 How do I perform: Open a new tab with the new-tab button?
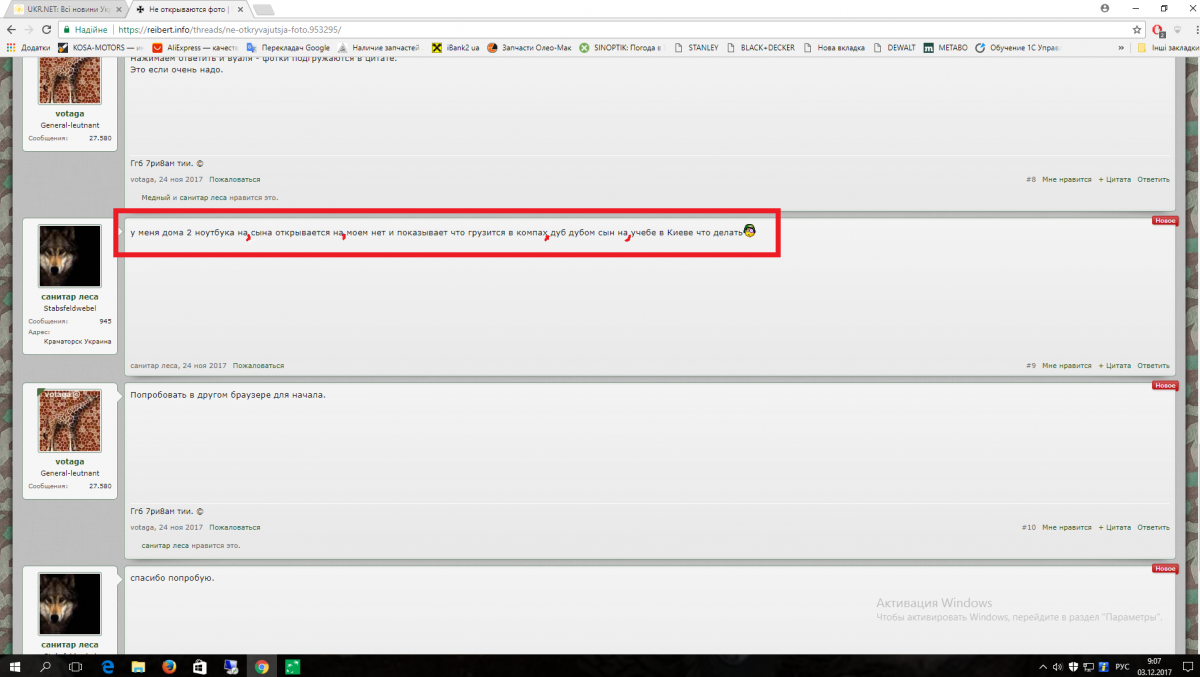[264, 9]
